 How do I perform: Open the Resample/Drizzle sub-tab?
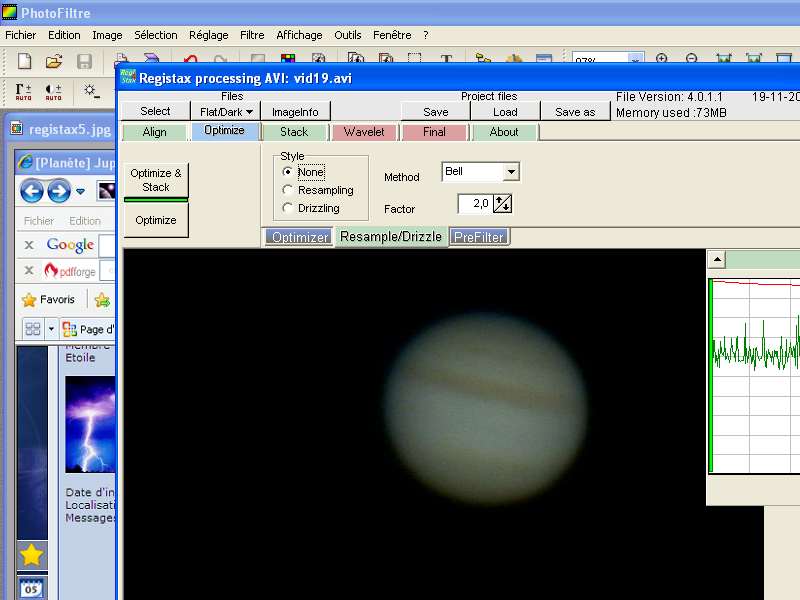391,237
